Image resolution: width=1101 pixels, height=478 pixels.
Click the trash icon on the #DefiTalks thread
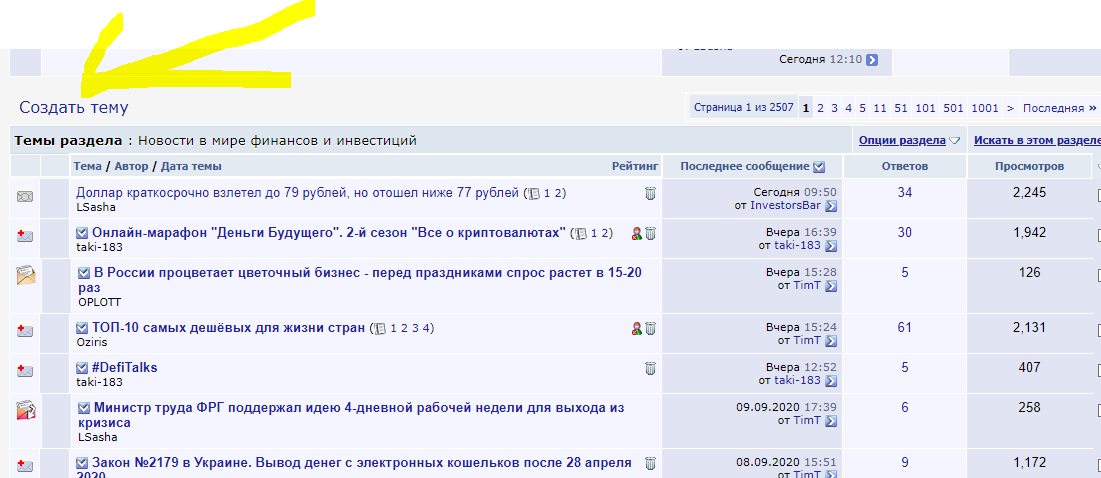point(650,368)
